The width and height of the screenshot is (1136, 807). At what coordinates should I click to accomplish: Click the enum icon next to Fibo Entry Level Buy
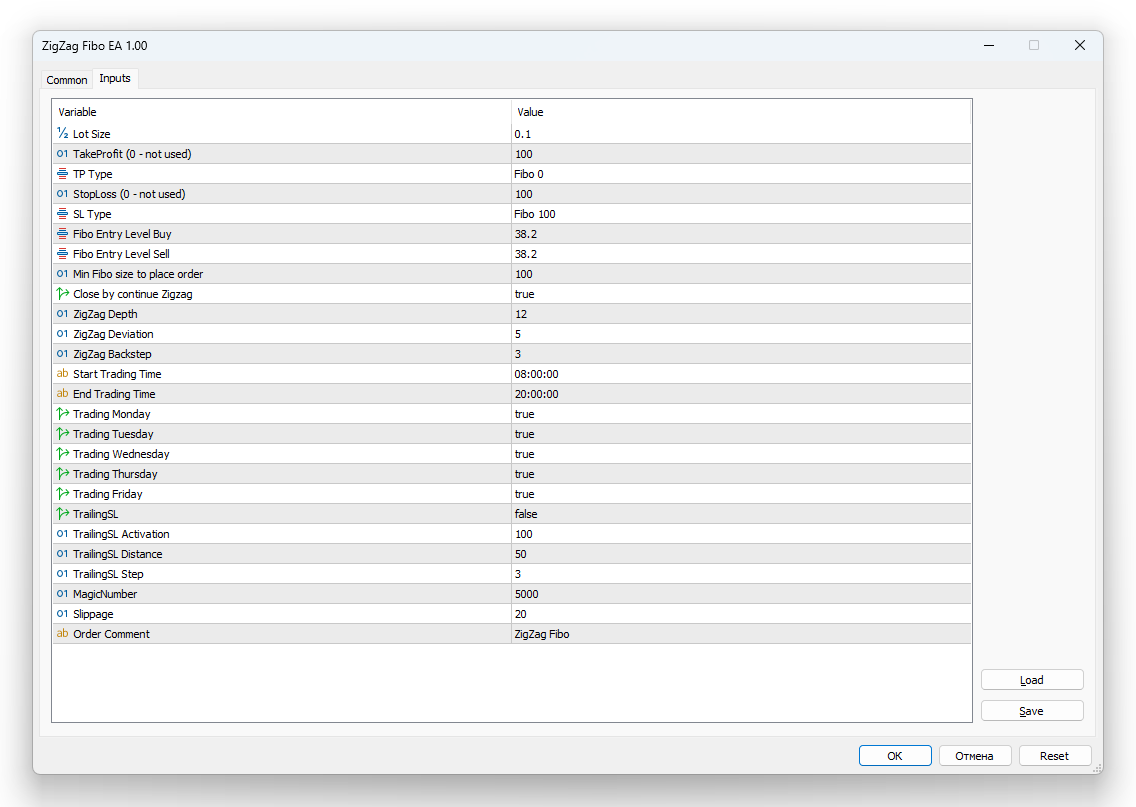62,233
